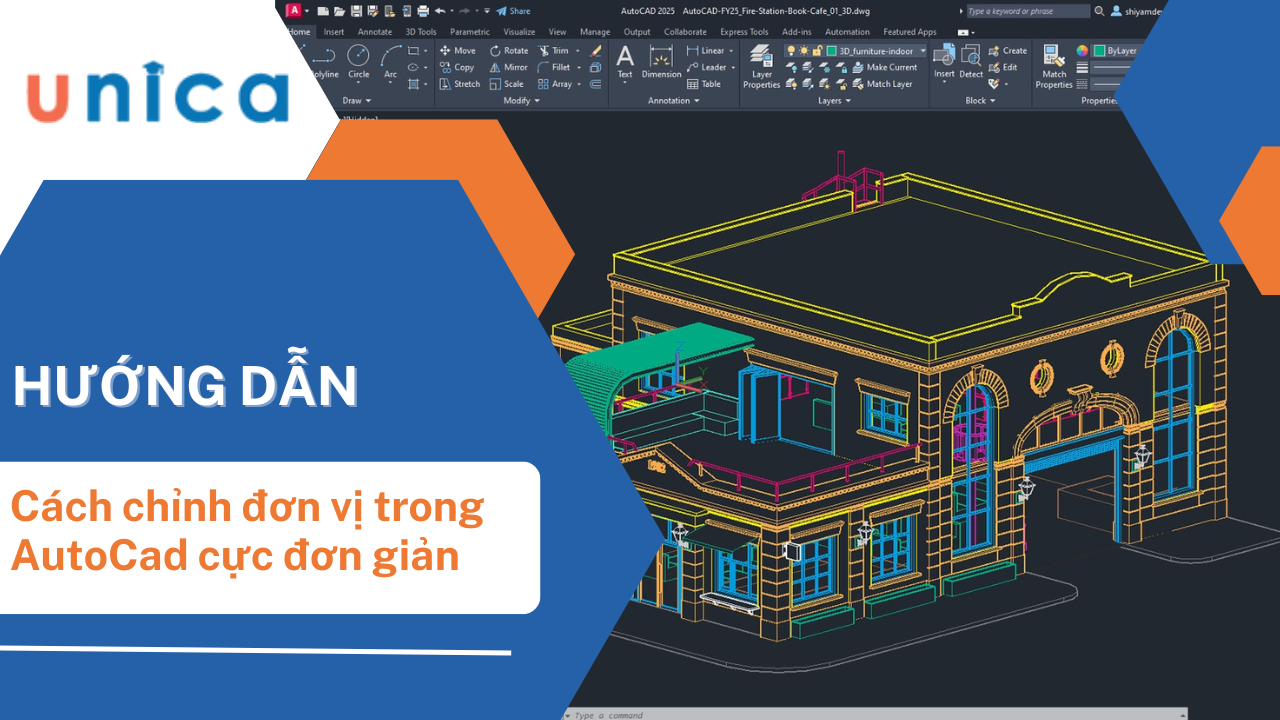Select the Dimension tool
Viewport: 1280px width, 720px height.
coord(661,61)
